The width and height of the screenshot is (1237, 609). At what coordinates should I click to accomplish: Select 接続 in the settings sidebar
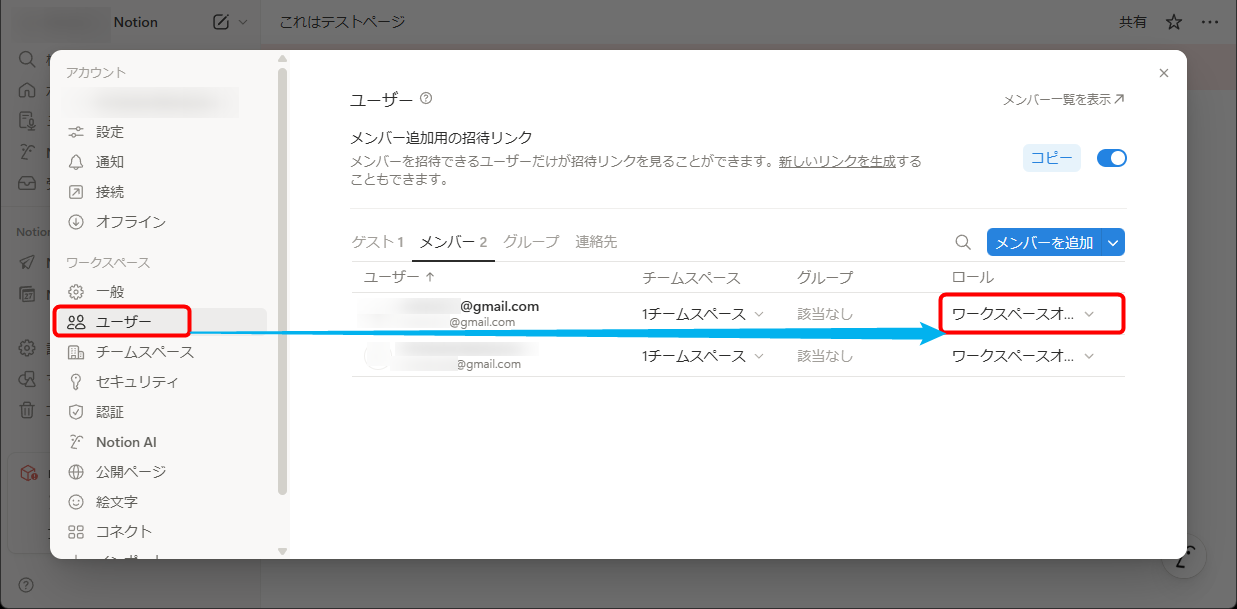pos(109,192)
